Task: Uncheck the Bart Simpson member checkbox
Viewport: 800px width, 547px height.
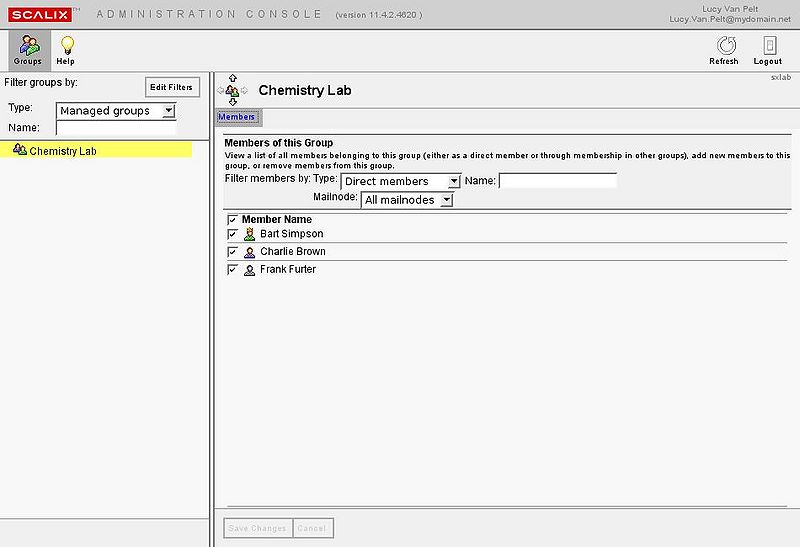Action: click(232, 234)
